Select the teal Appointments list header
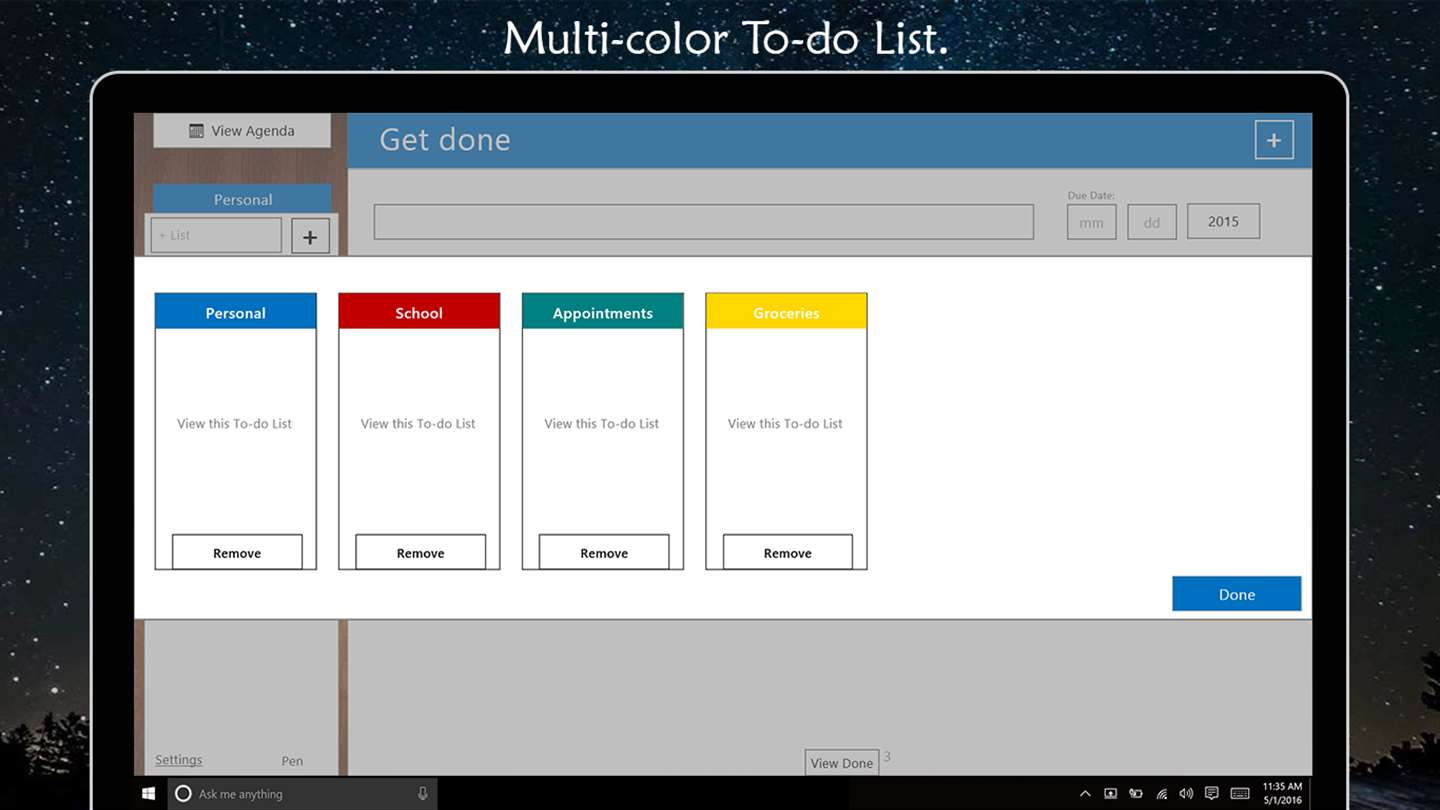This screenshot has height=810, width=1440. [x=603, y=312]
